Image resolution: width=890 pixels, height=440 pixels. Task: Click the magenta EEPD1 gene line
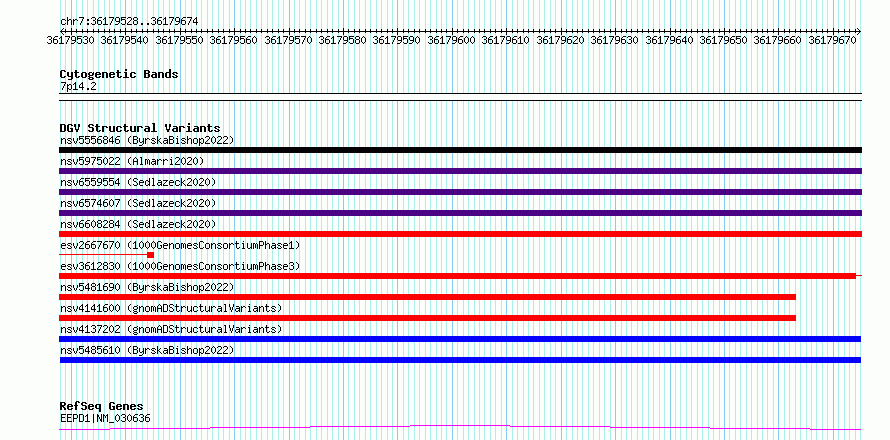pyautogui.click(x=460, y=428)
